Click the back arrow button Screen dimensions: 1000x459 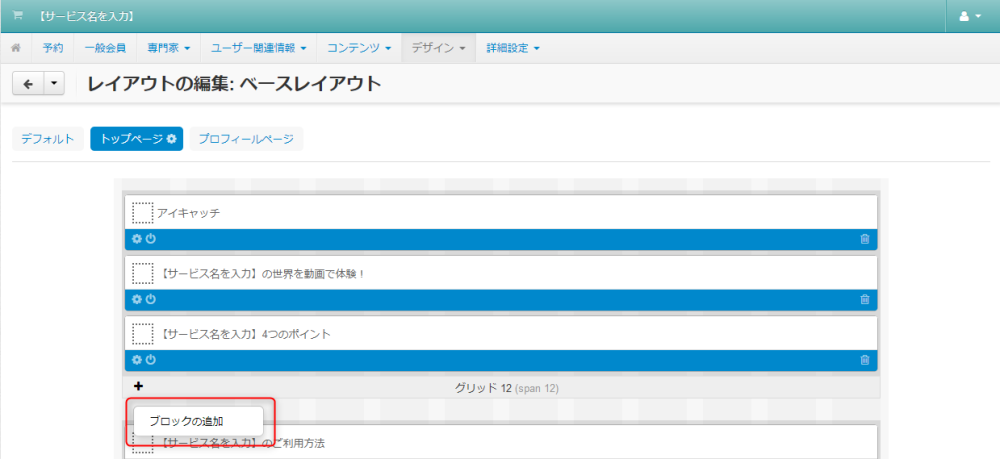pos(28,84)
